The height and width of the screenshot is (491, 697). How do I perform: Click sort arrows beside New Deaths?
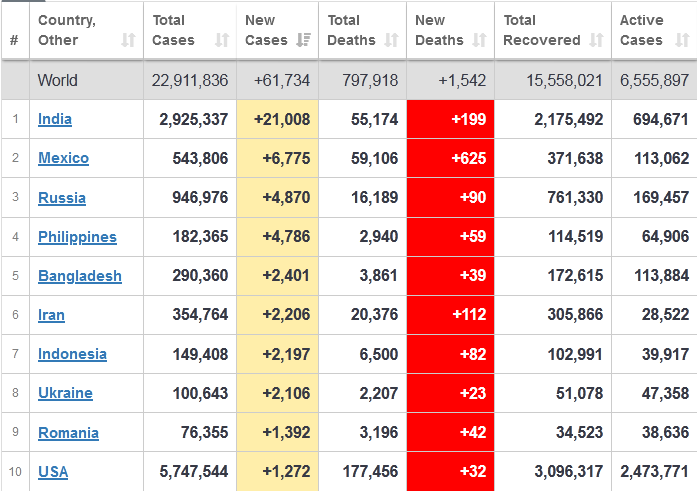[x=480, y=40]
